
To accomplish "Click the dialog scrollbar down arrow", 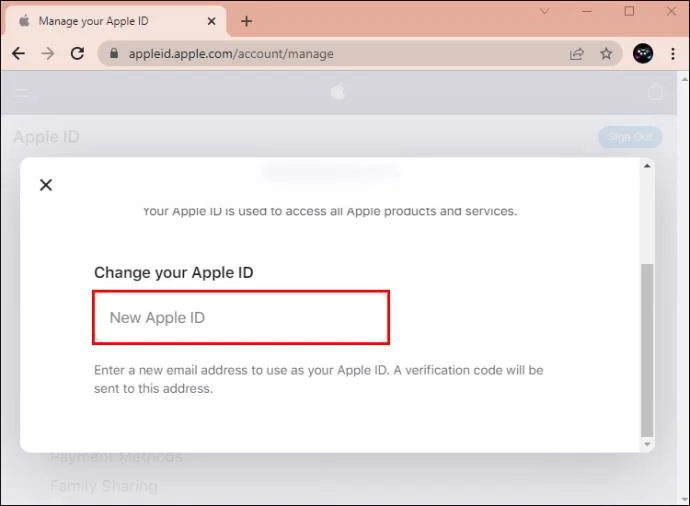I will tap(647, 444).
